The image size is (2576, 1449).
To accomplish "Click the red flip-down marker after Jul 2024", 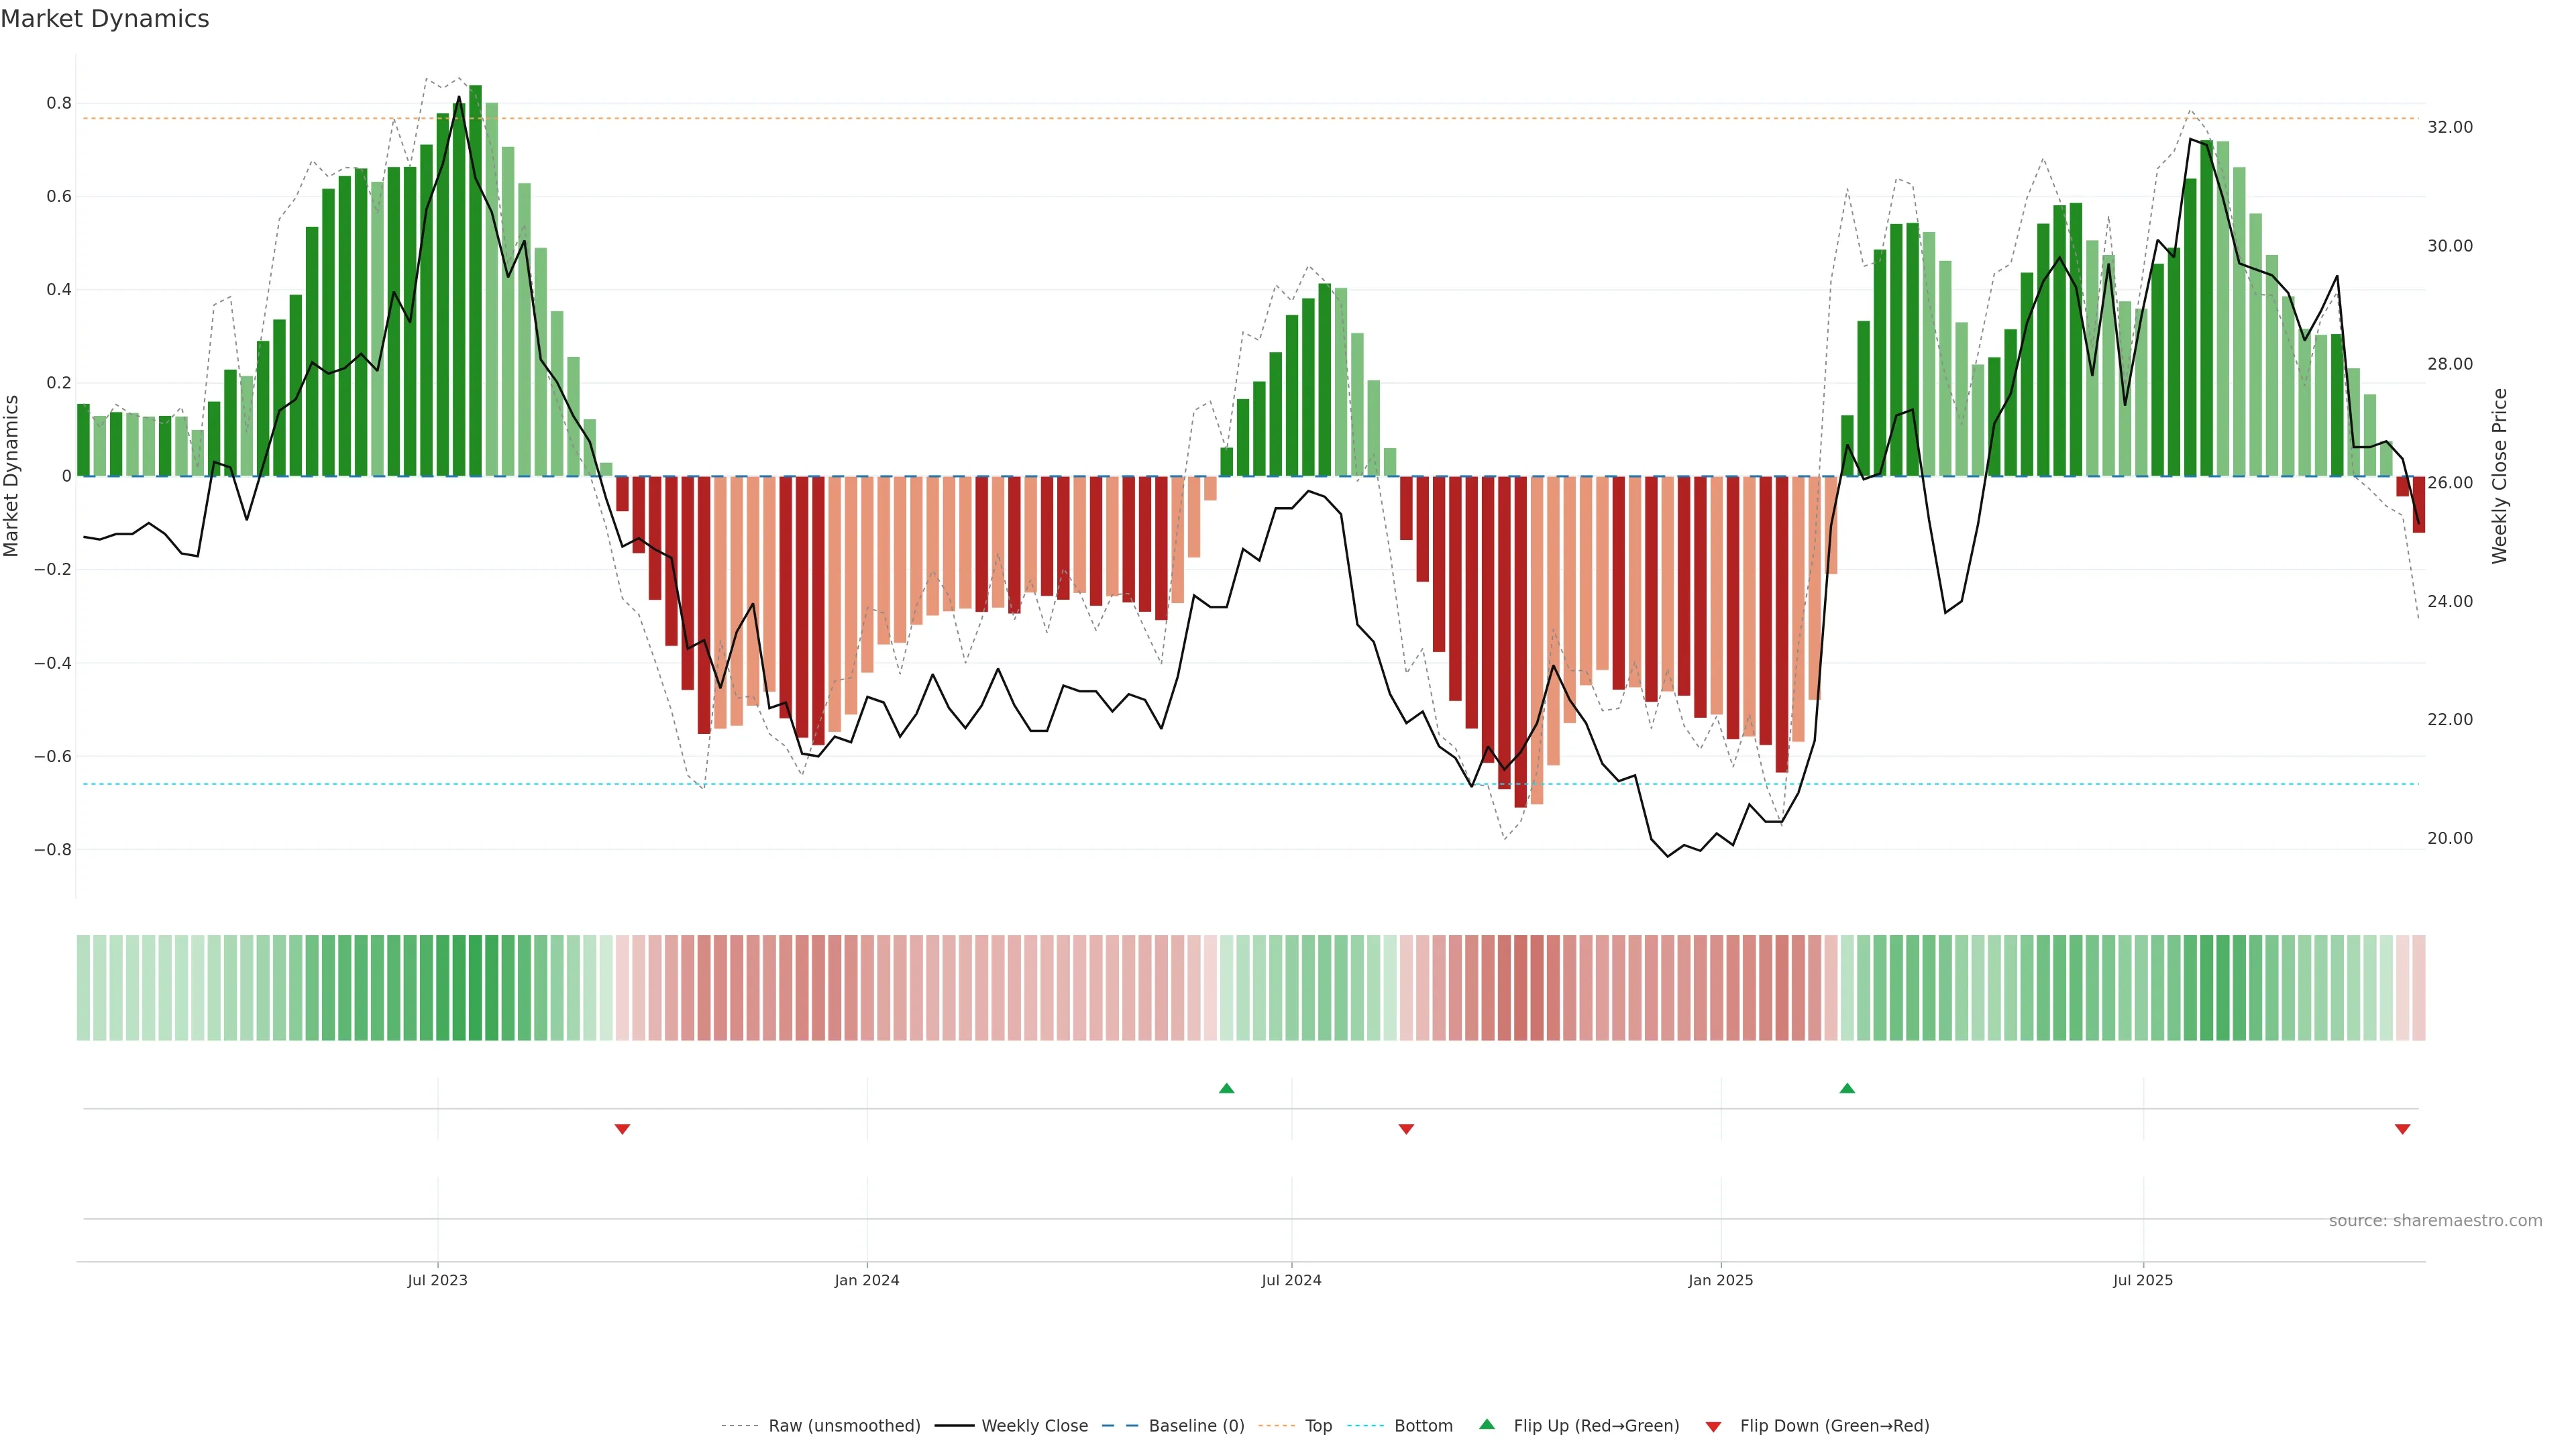I will tap(1406, 1129).
